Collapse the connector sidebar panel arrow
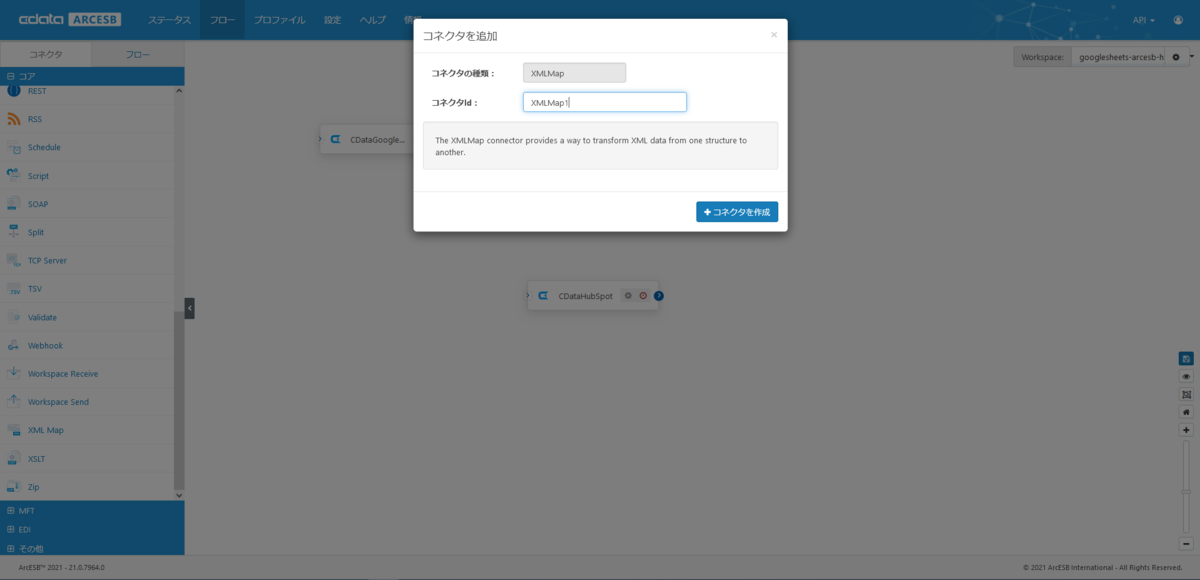The height and width of the screenshot is (580, 1200). pos(190,308)
